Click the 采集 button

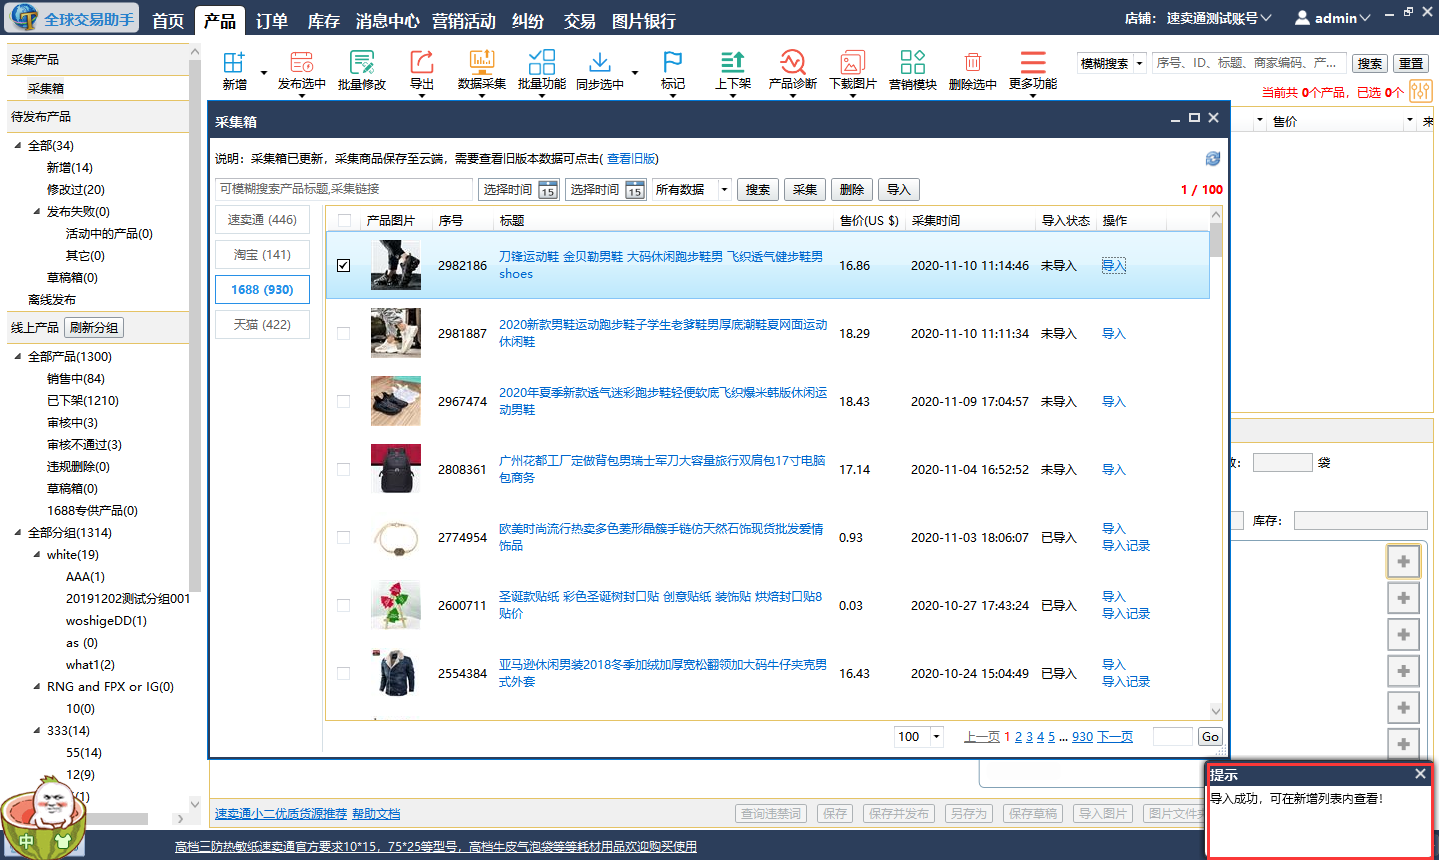coord(805,190)
